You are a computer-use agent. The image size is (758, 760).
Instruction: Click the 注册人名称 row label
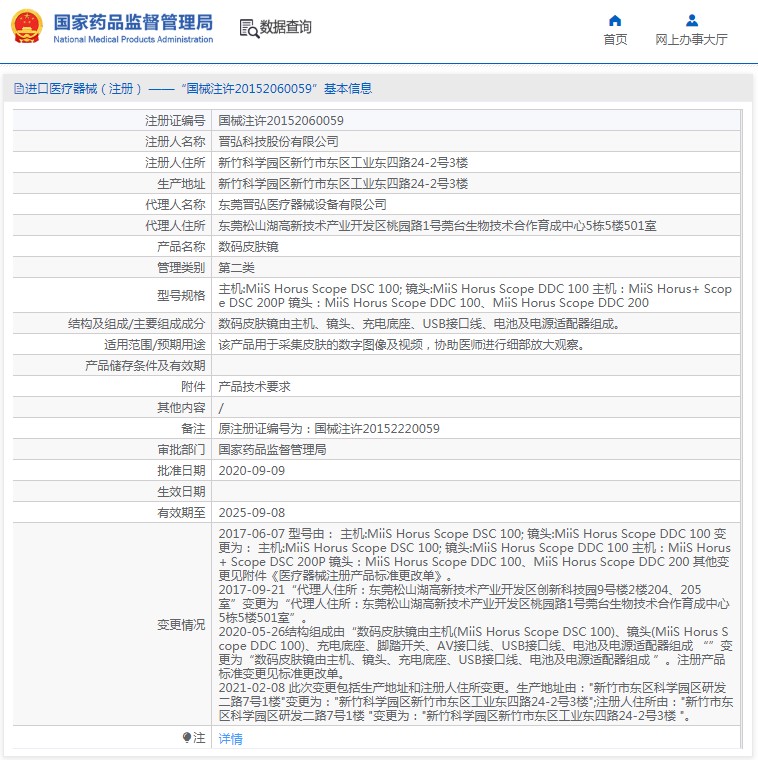click(x=175, y=142)
